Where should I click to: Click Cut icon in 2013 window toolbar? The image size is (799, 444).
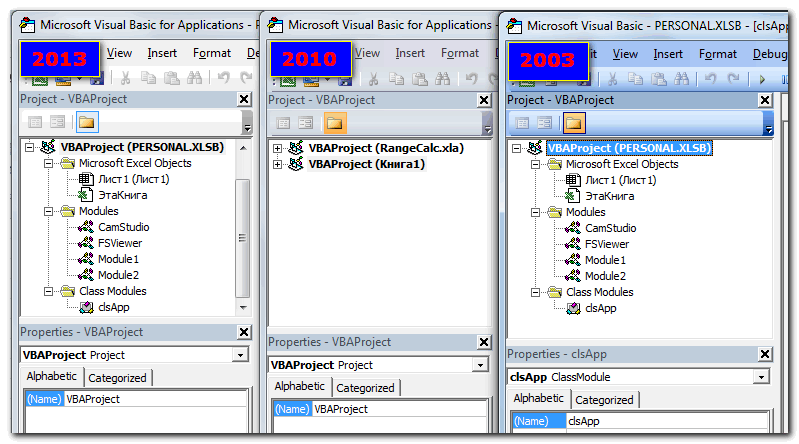point(125,78)
